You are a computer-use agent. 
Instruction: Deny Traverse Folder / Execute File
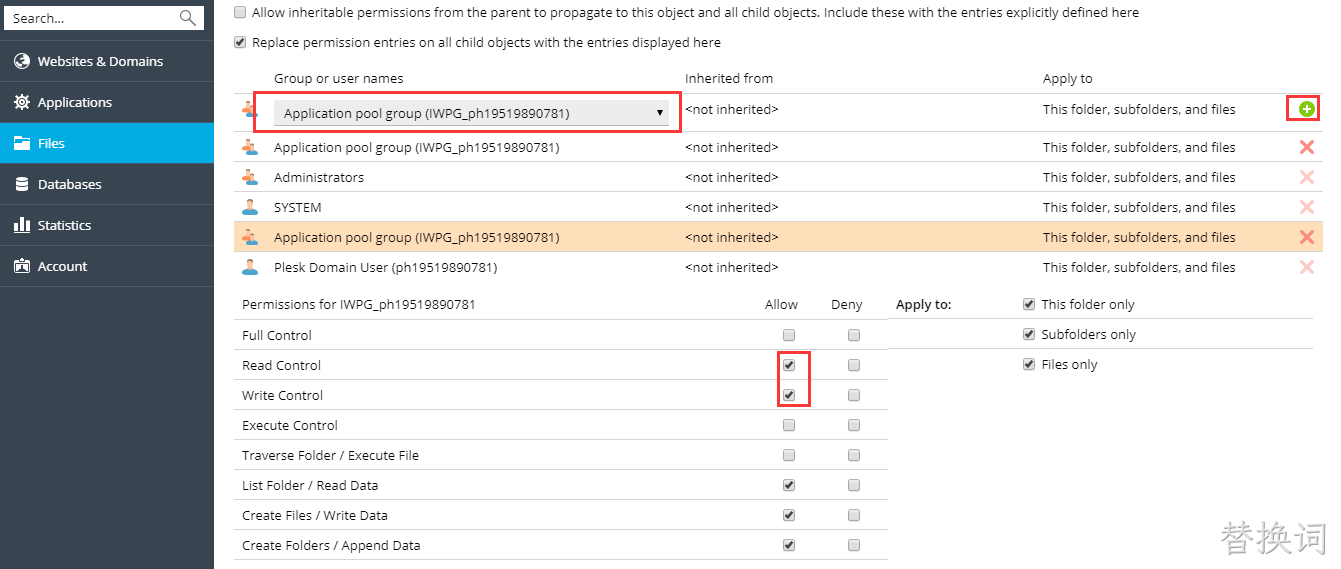tap(854, 455)
